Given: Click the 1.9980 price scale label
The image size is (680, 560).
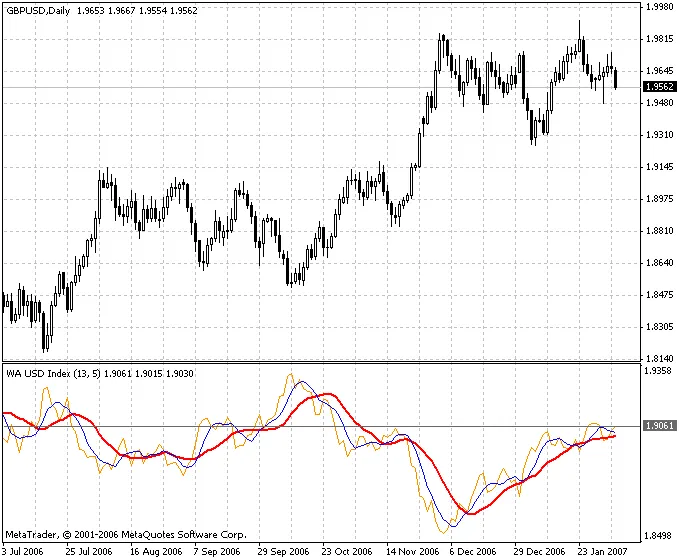Looking at the screenshot, I should (659, 7).
